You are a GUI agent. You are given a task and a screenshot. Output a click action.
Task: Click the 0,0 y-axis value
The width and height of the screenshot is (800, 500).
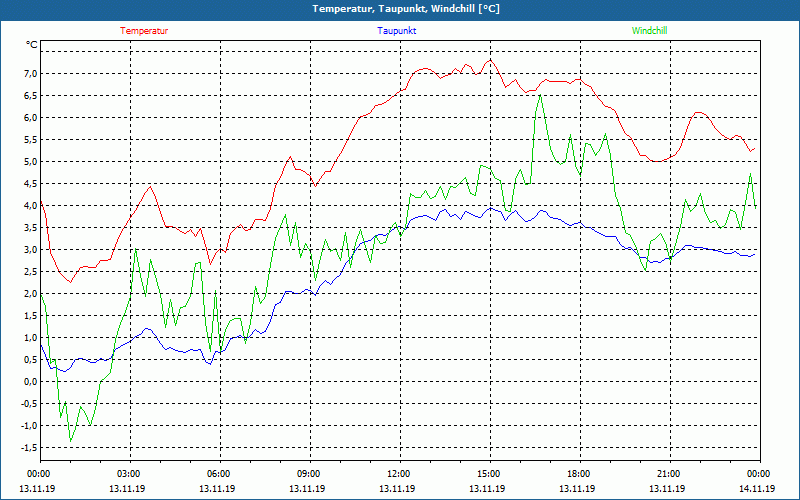click(x=31, y=382)
